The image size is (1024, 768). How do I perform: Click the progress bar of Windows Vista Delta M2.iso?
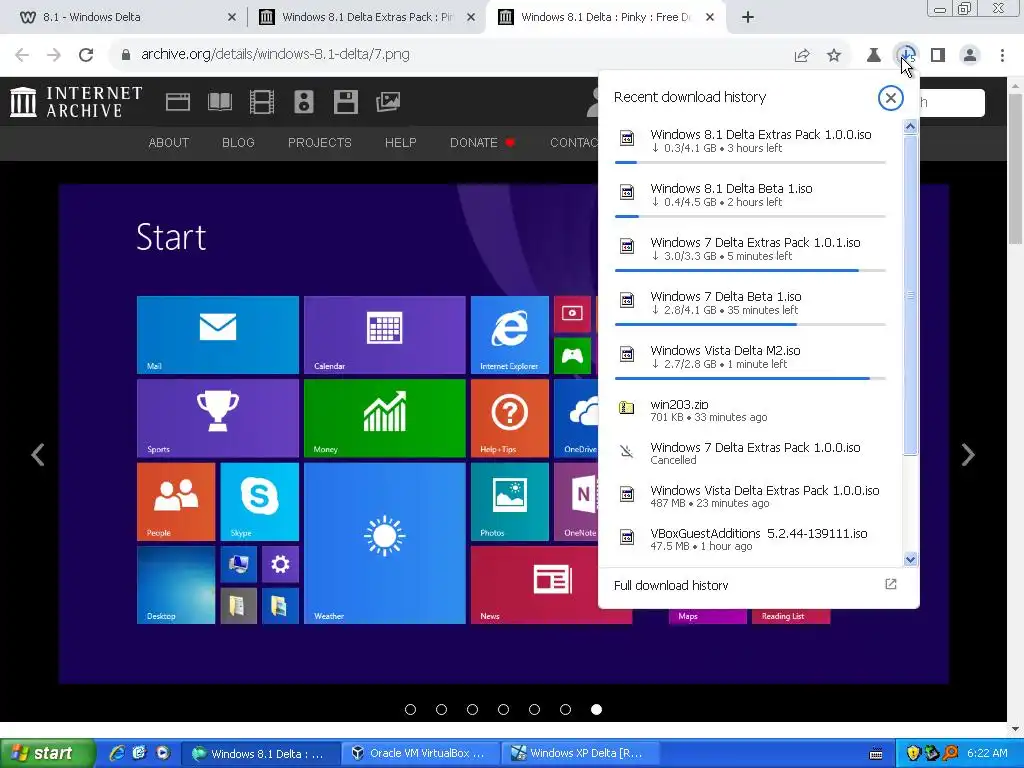click(x=750, y=378)
